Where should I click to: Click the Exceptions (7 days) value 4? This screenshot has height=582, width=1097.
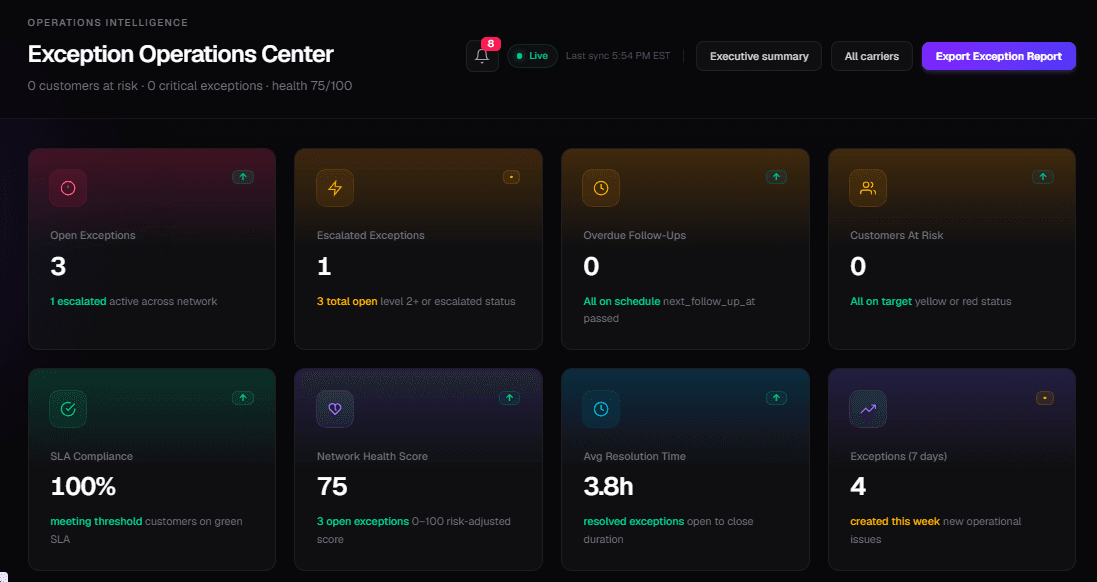click(858, 487)
